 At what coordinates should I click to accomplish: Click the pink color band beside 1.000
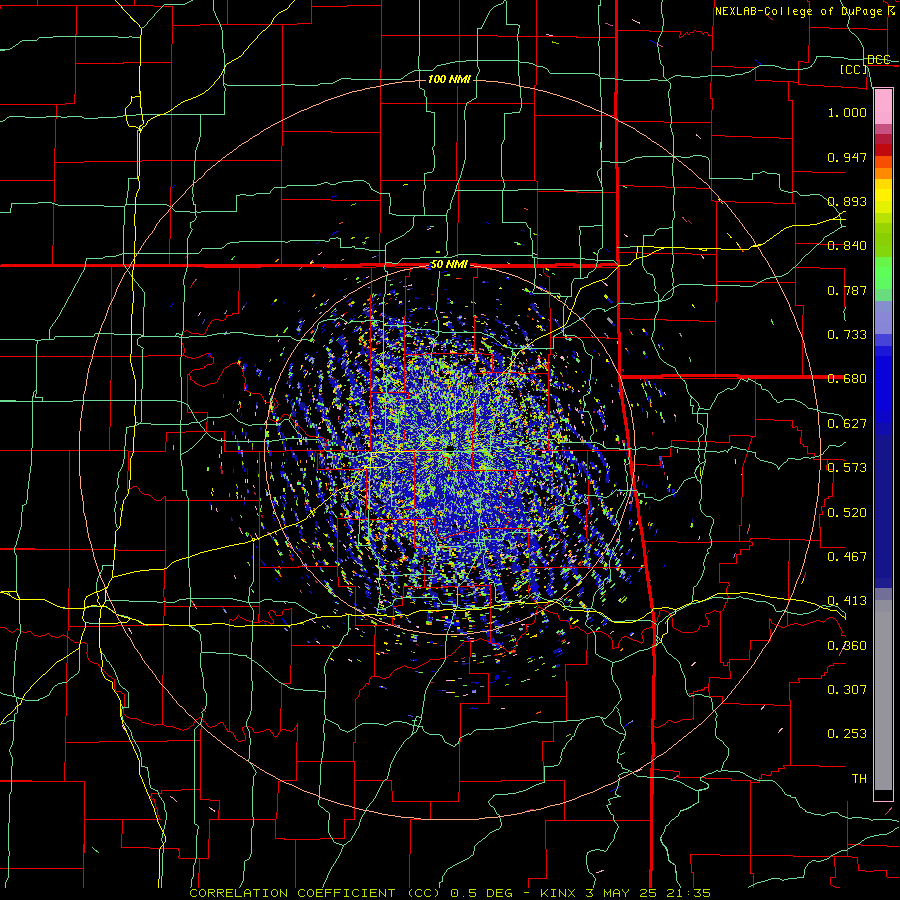[x=883, y=107]
